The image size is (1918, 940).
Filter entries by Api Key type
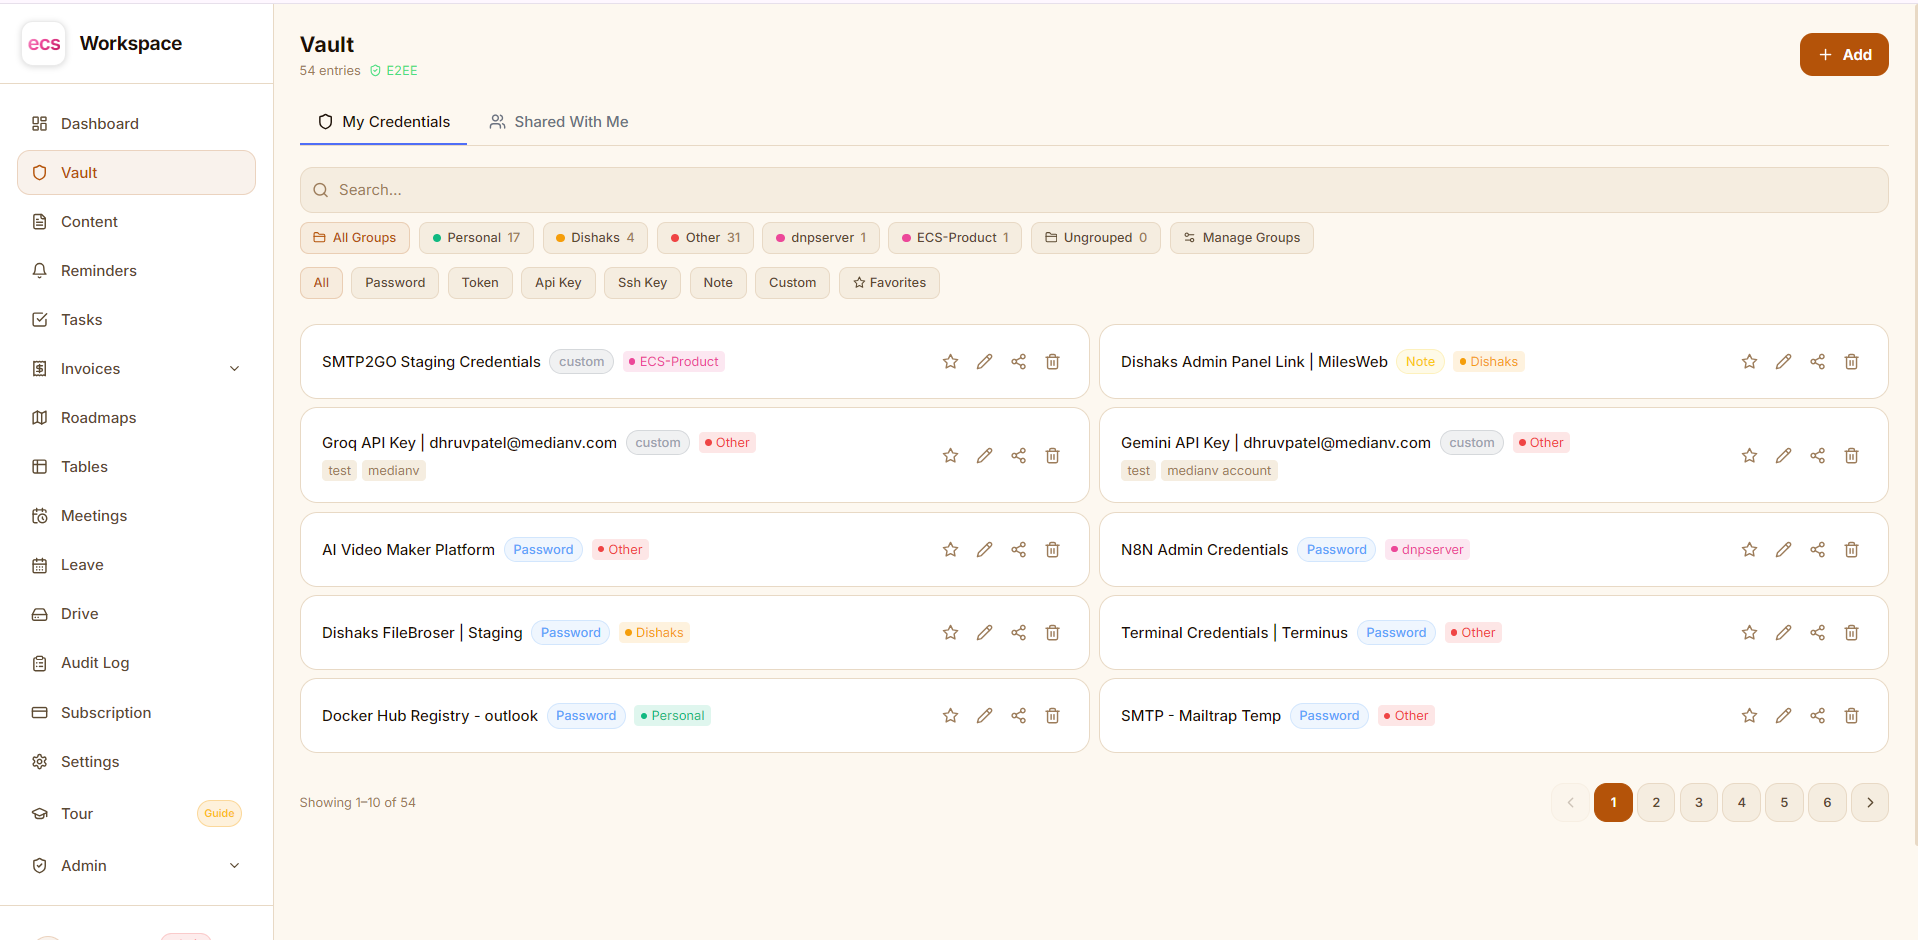[558, 283]
